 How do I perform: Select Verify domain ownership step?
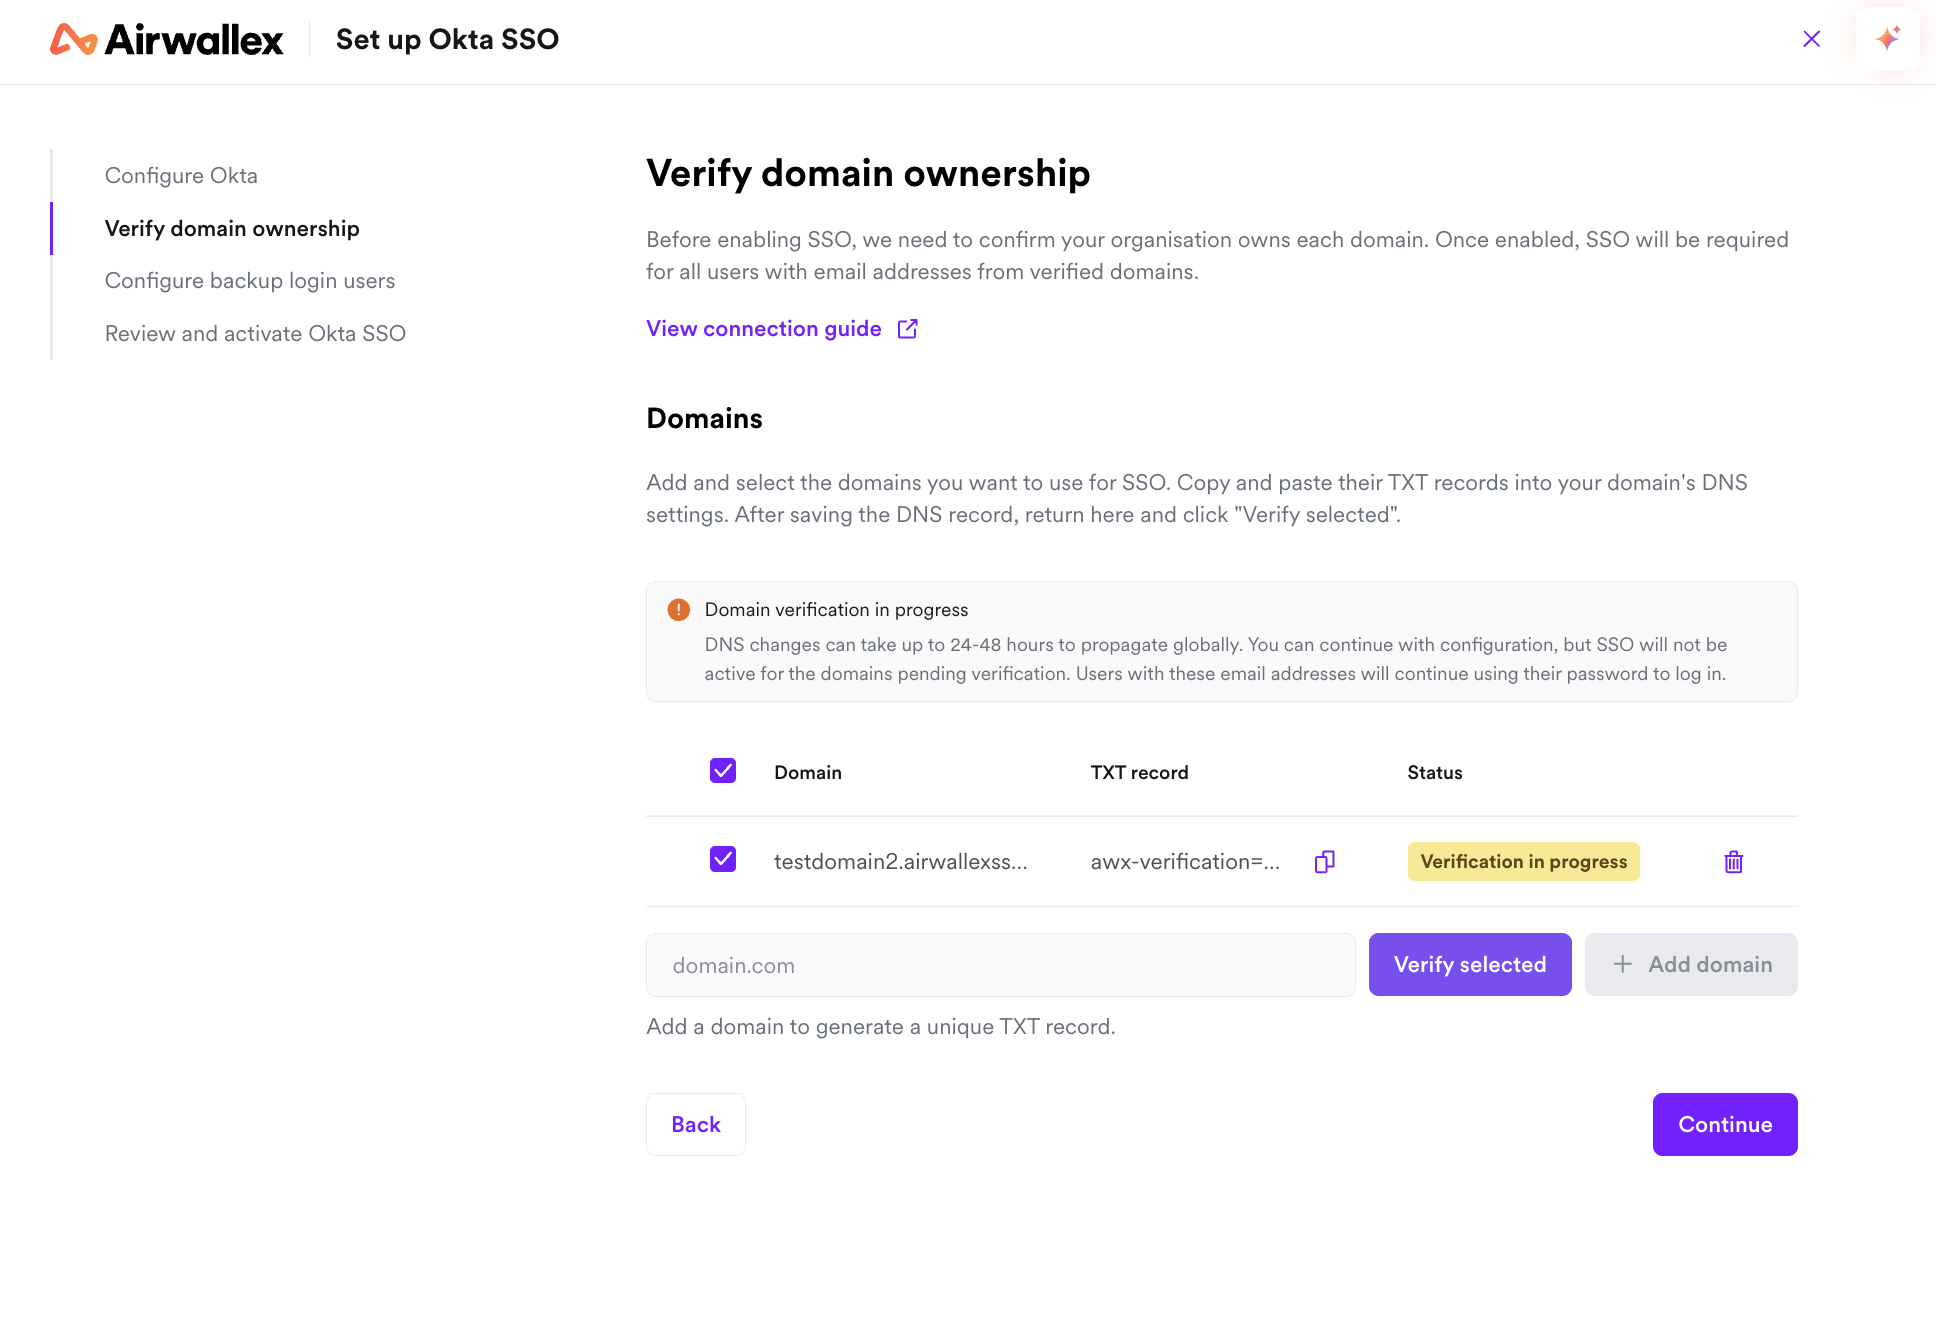click(x=232, y=229)
